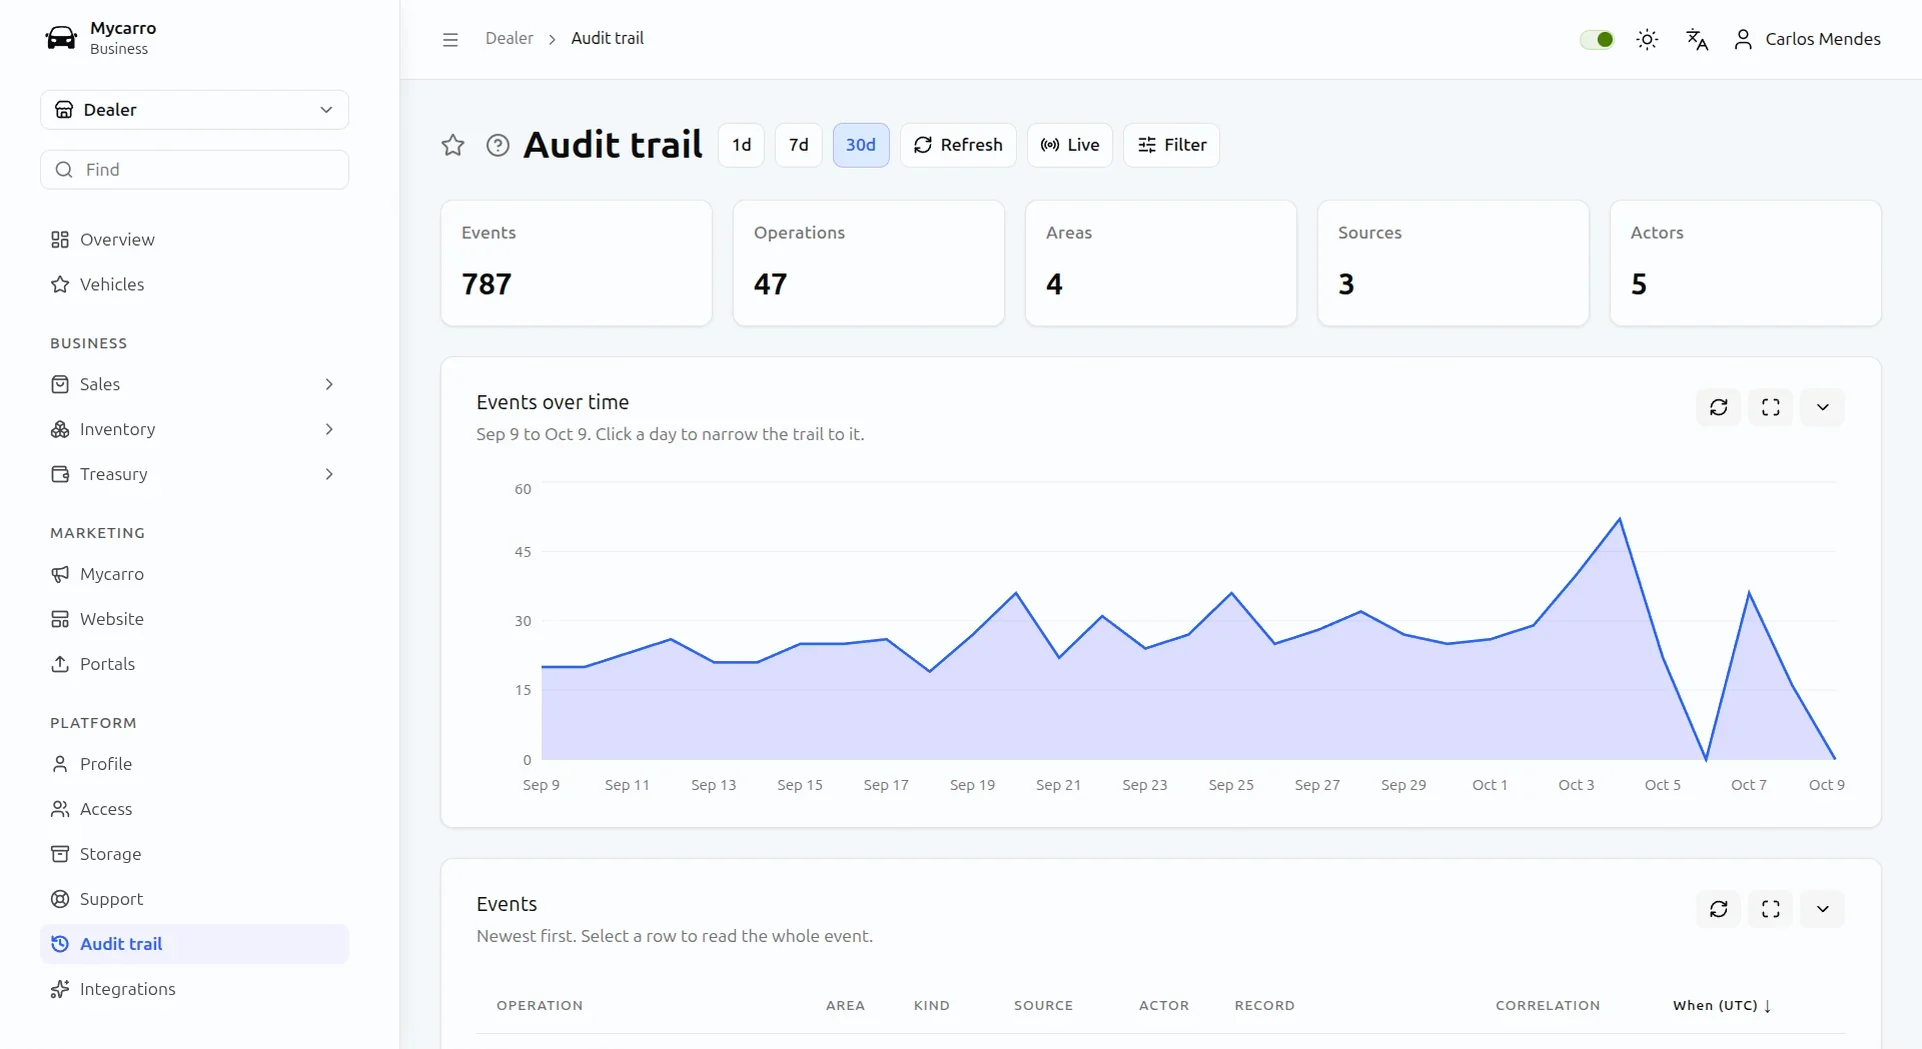Screen dimensions: 1922x1049
Task: Select the 30d time range
Action: [x=861, y=145]
